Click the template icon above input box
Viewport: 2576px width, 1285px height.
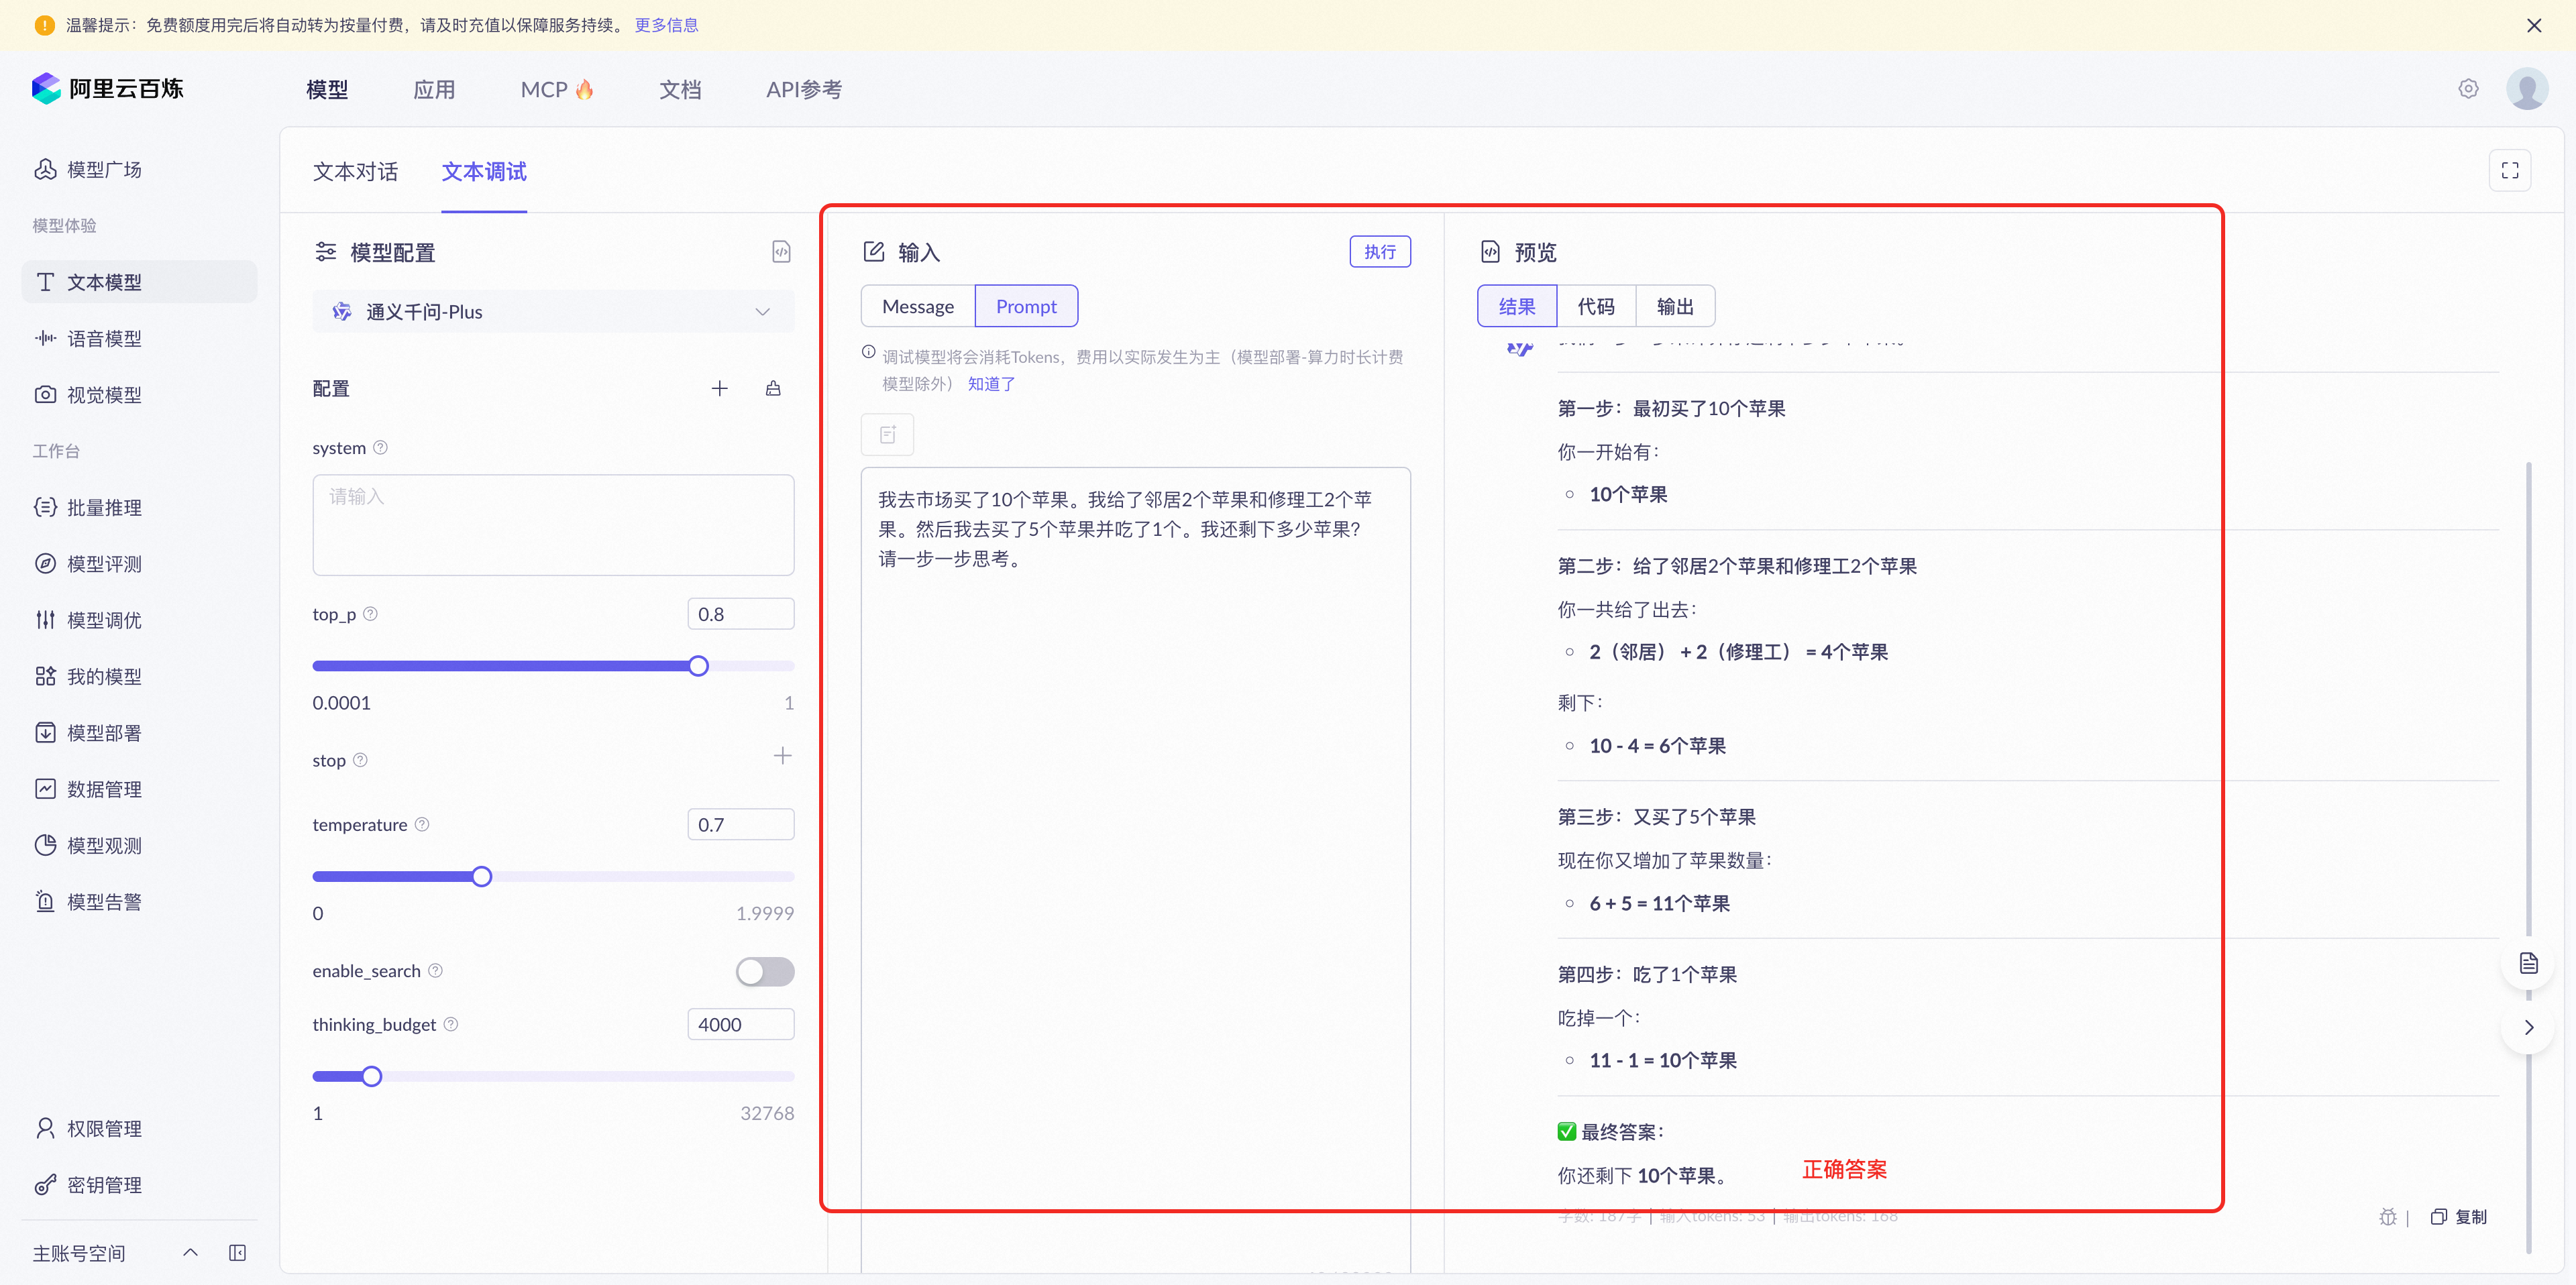tap(887, 435)
